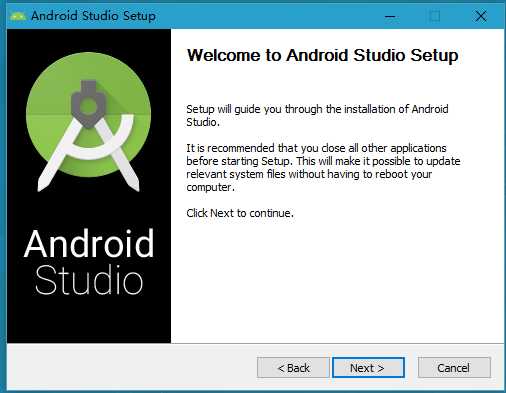Click the "It is recommended" paragraph
This screenshot has width=506, height=393.
click(x=323, y=167)
